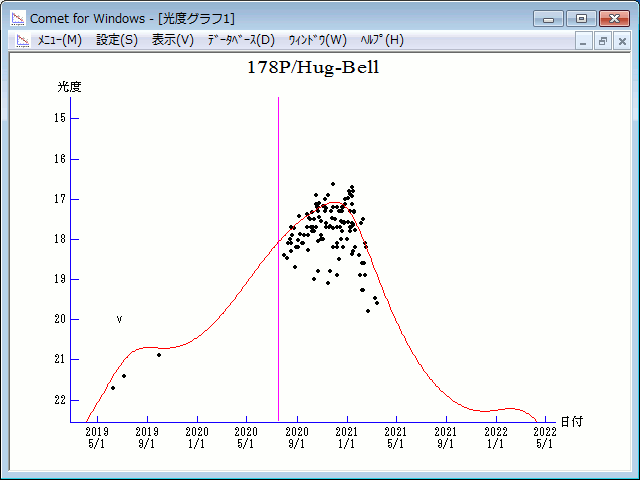Image resolution: width=640 pixels, height=480 pixels.
Task: Open the 表示(V) view menu
Action: (173, 40)
